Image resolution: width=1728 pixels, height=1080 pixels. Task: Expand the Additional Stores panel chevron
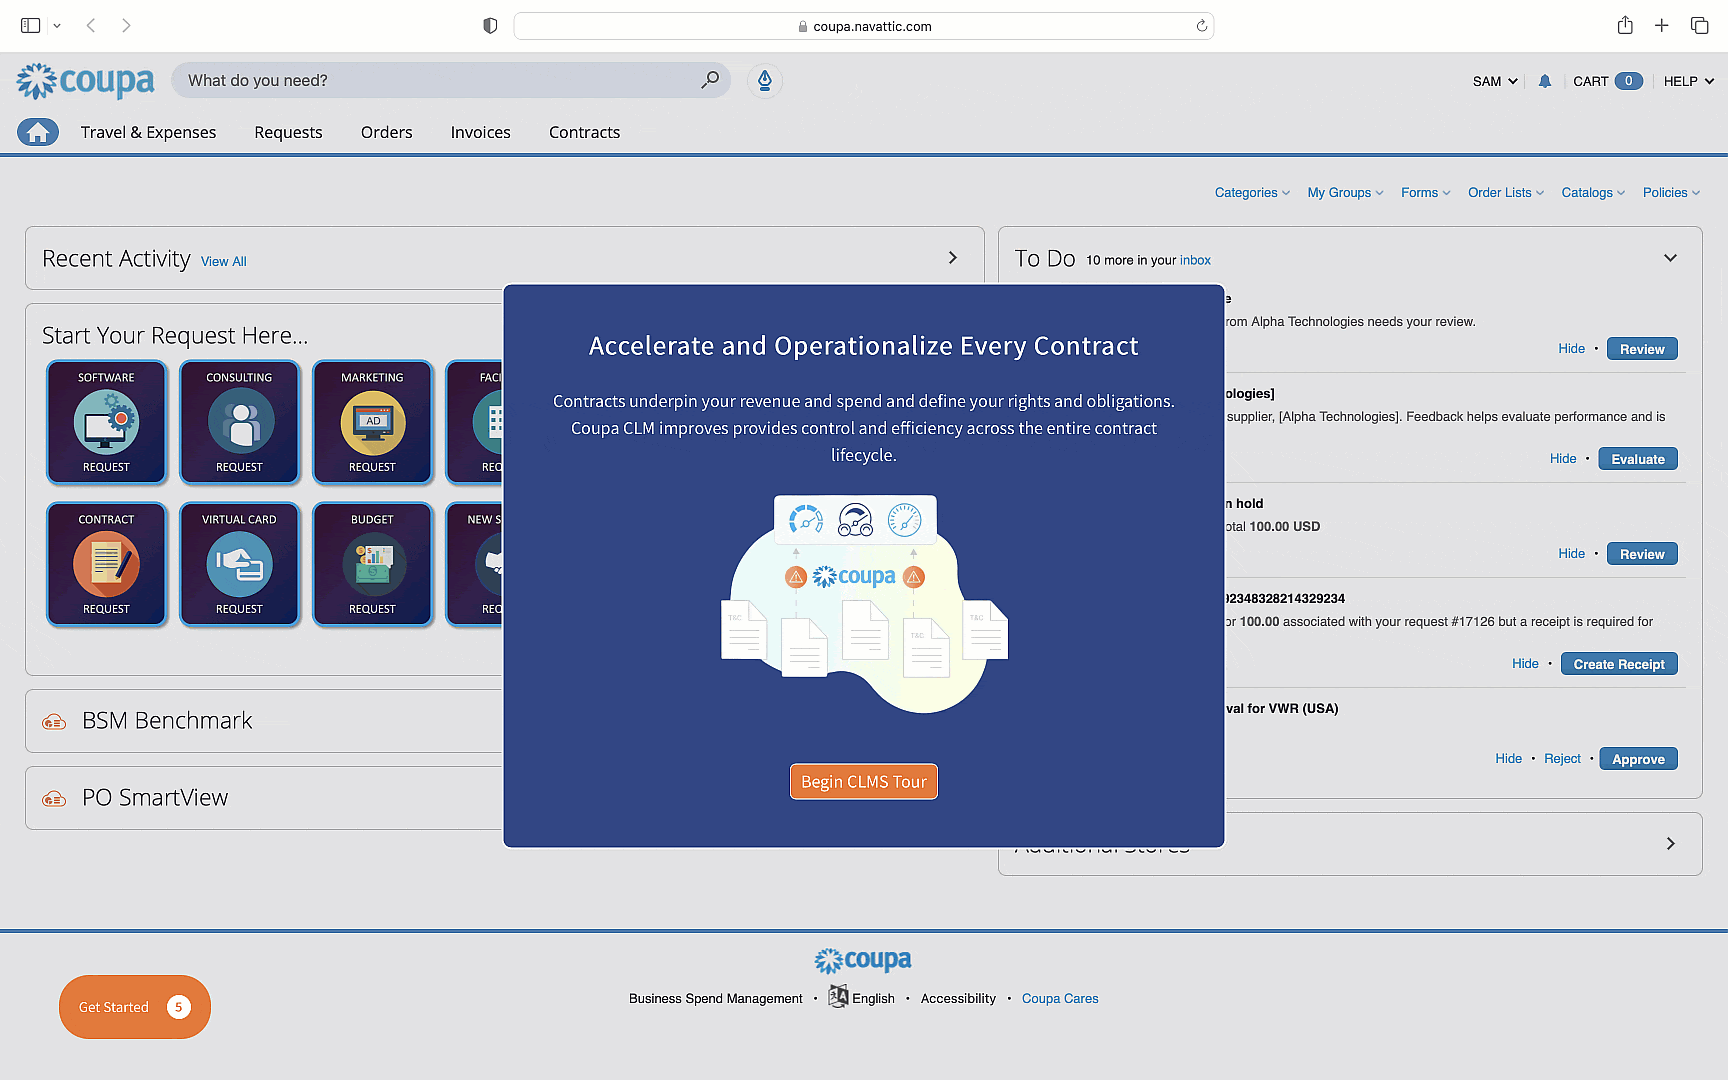coord(1670,844)
